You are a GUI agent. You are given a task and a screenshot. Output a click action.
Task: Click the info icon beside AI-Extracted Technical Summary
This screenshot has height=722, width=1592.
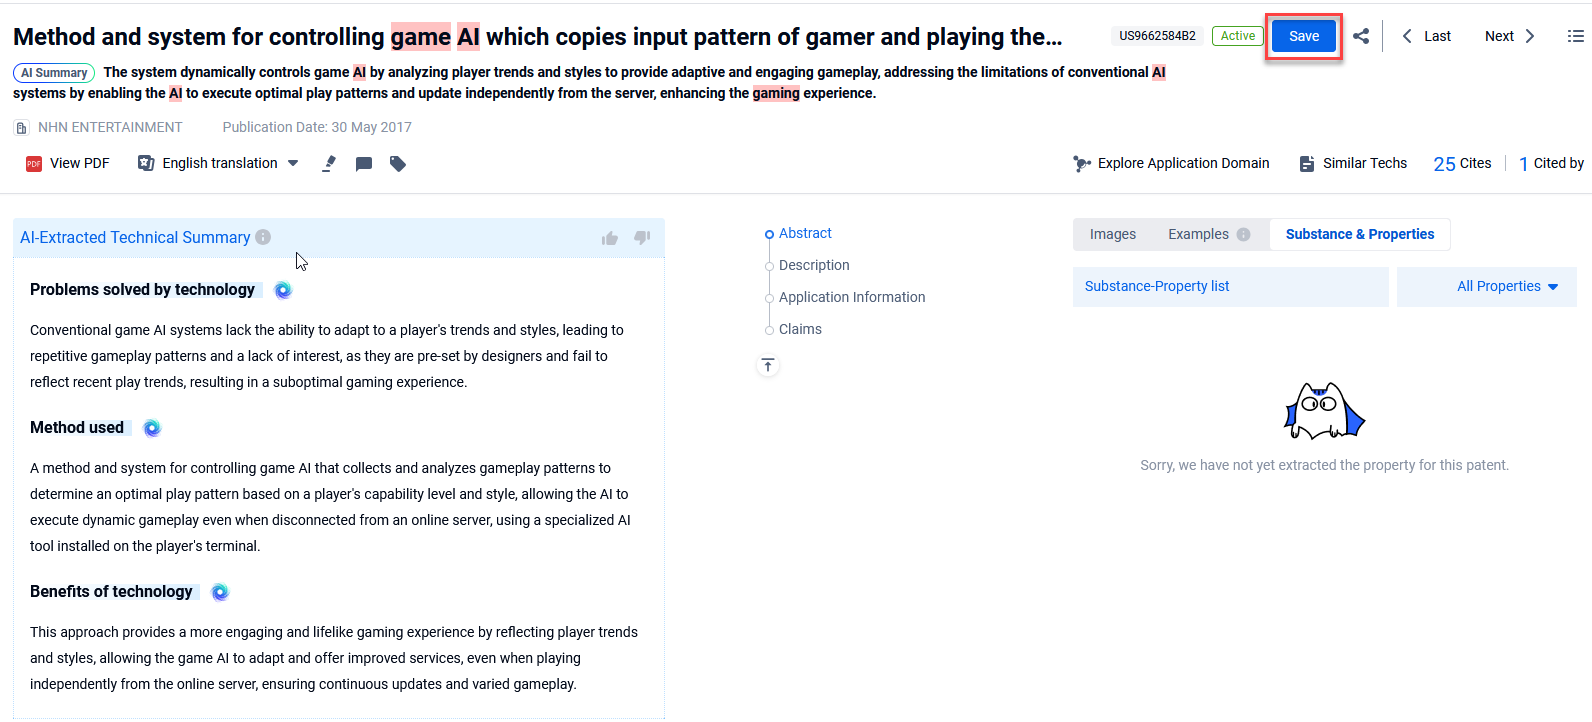click(x=263, y=237)
